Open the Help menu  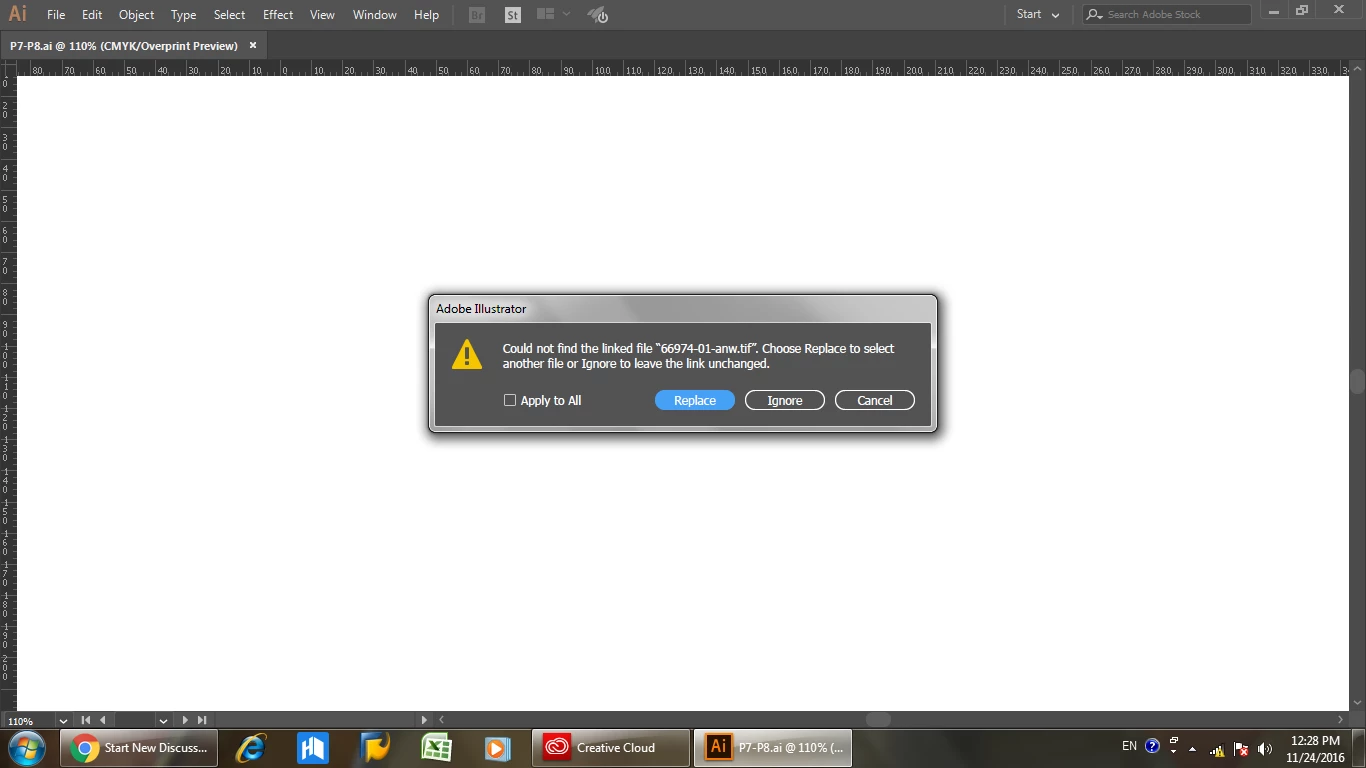pos(426,15)
